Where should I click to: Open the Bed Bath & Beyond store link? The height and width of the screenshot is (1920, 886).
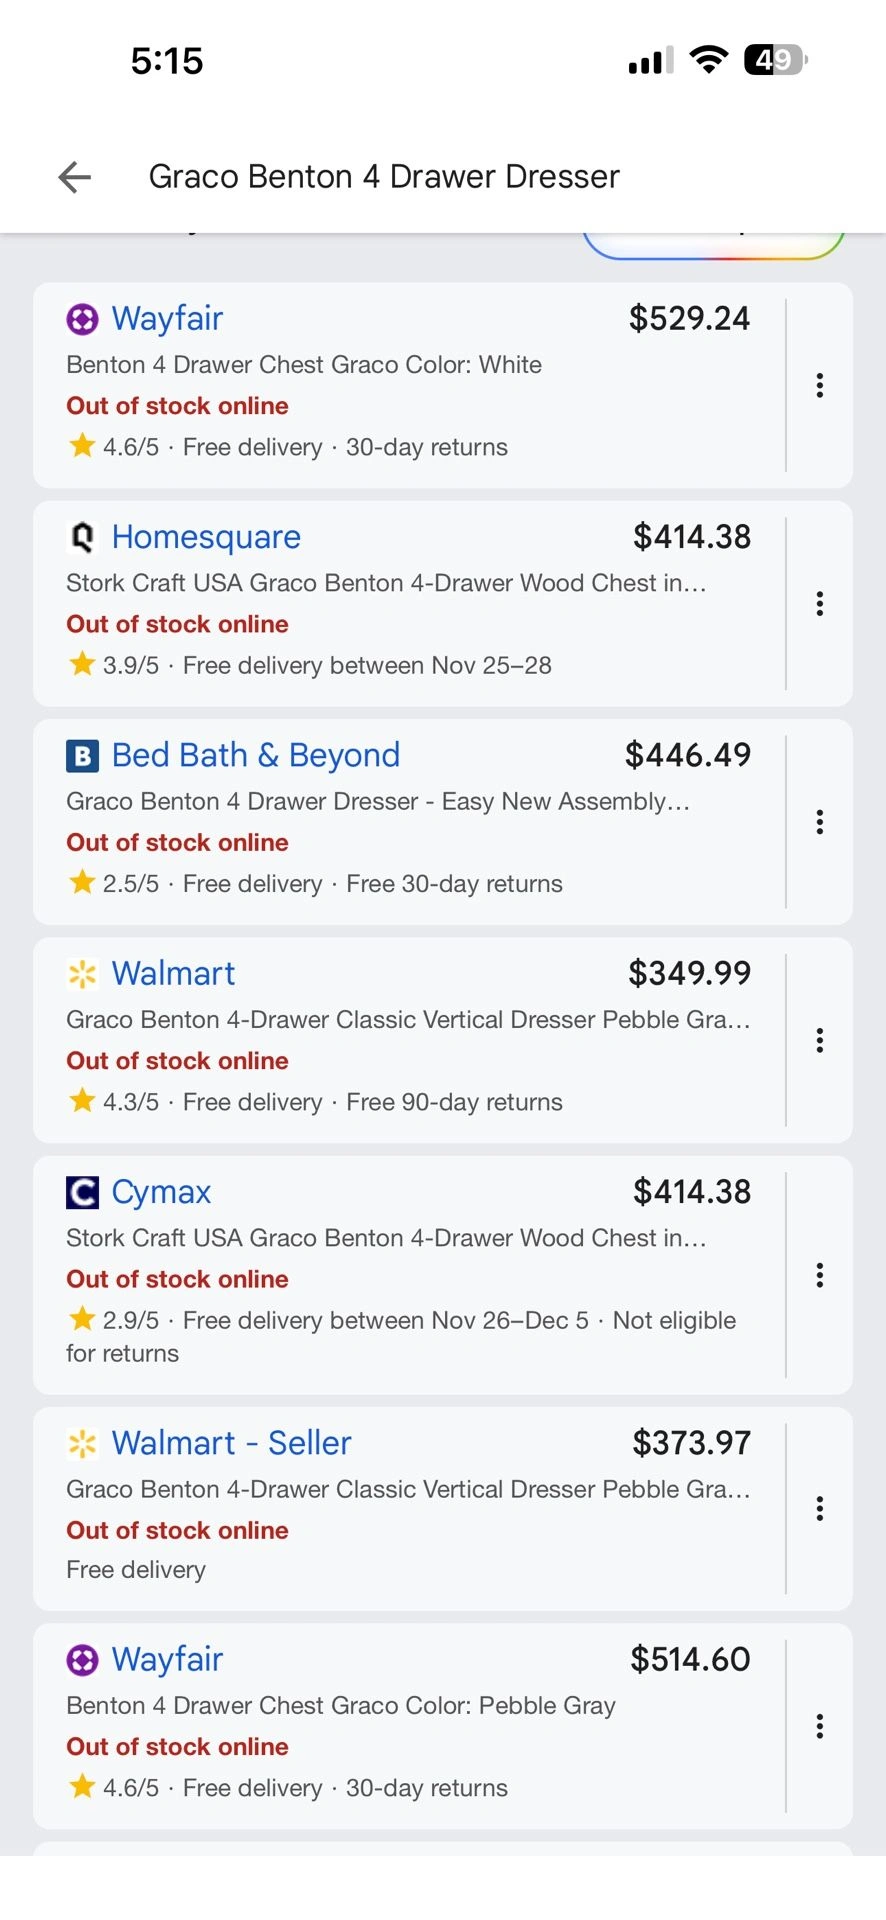pyautogui.click(x=256, y=755)
